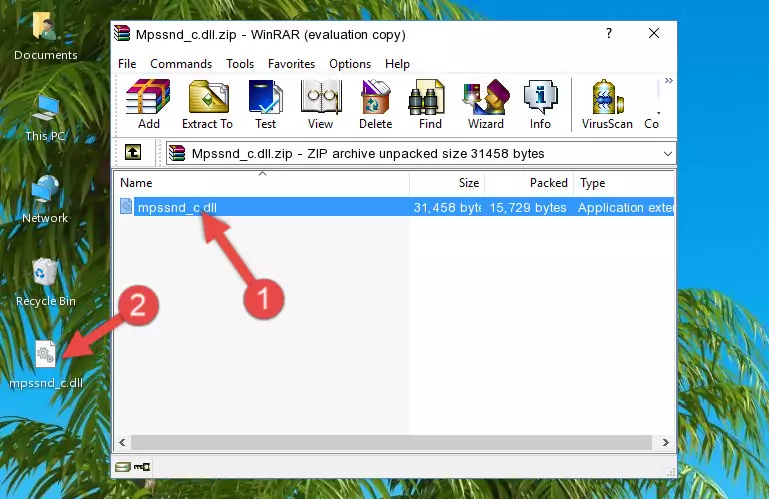The width and height of the screenshot is (769, 499).
Task: Click the Delete toolbar icon
Action: pos(376,104)
